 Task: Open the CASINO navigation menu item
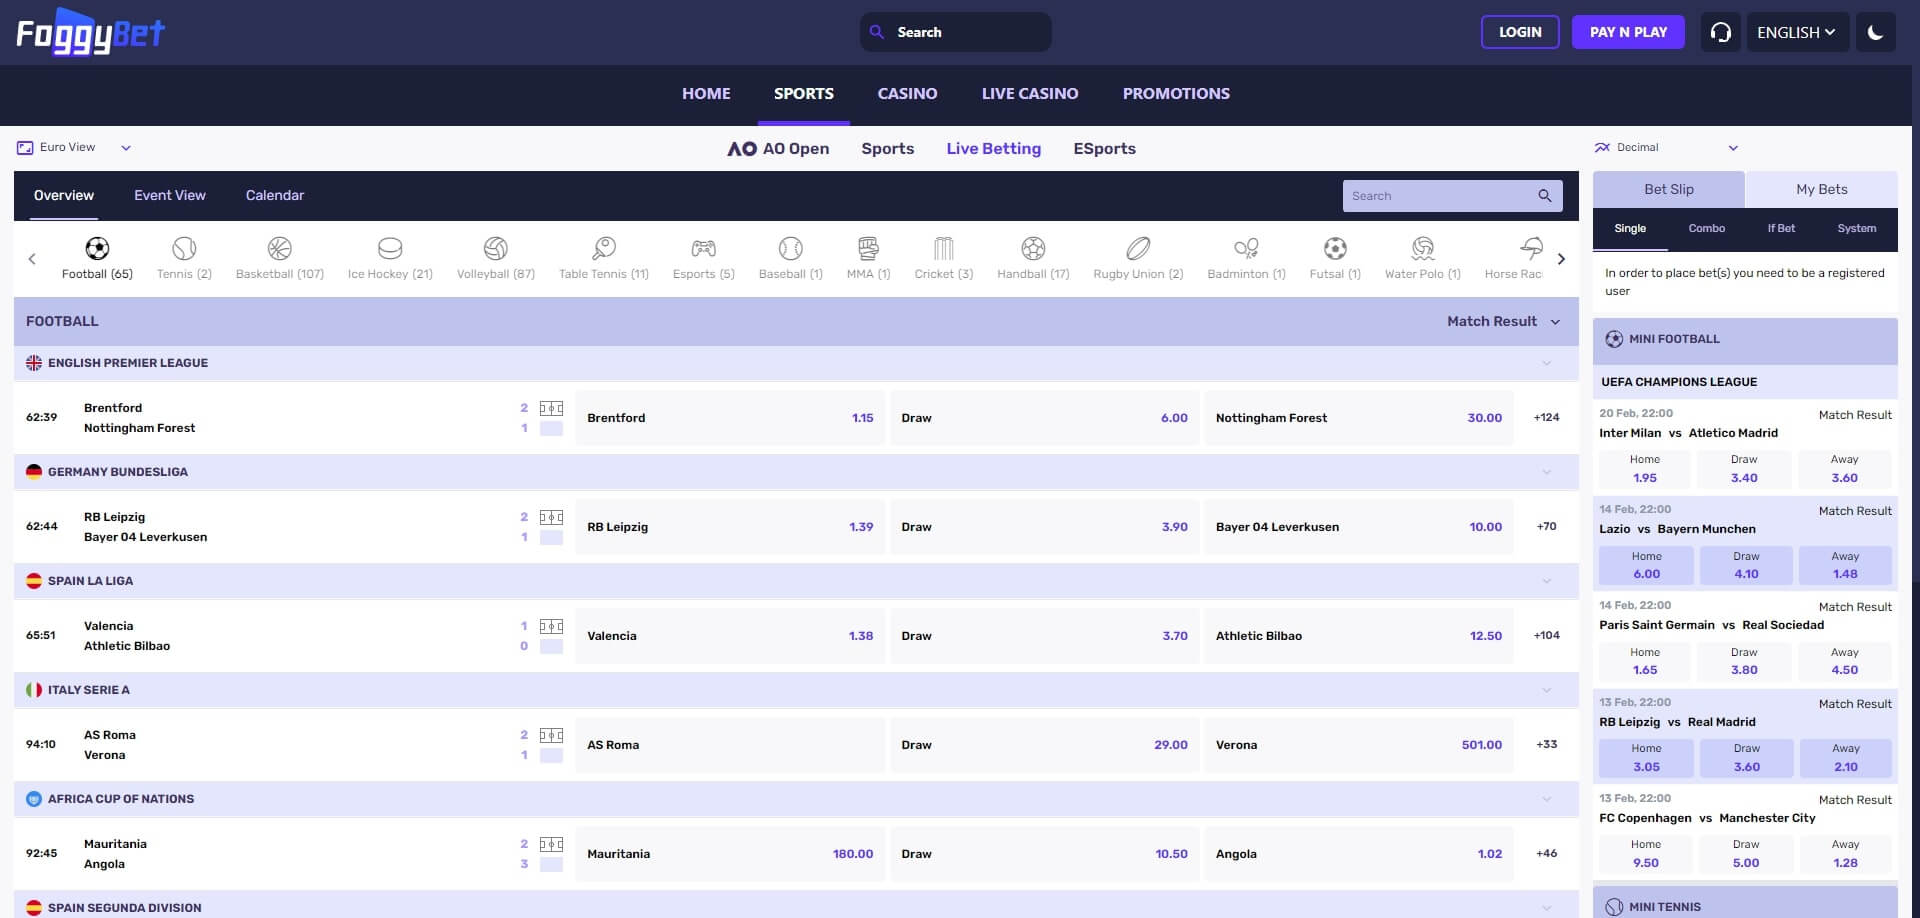pyautogui.click(x=906, y=93)
